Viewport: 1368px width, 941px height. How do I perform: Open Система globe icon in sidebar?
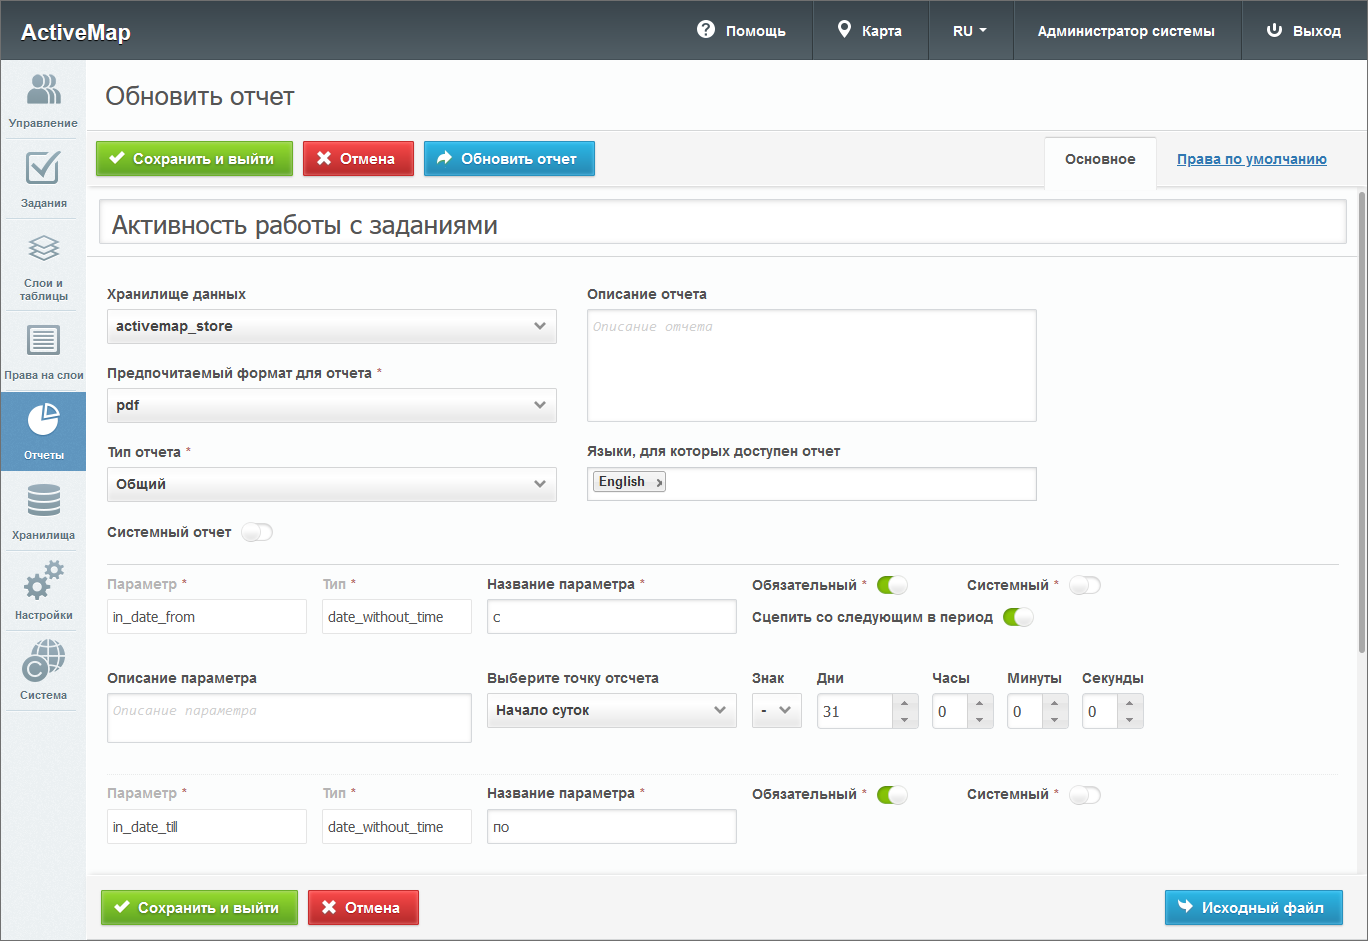click(x=43, y=661)
